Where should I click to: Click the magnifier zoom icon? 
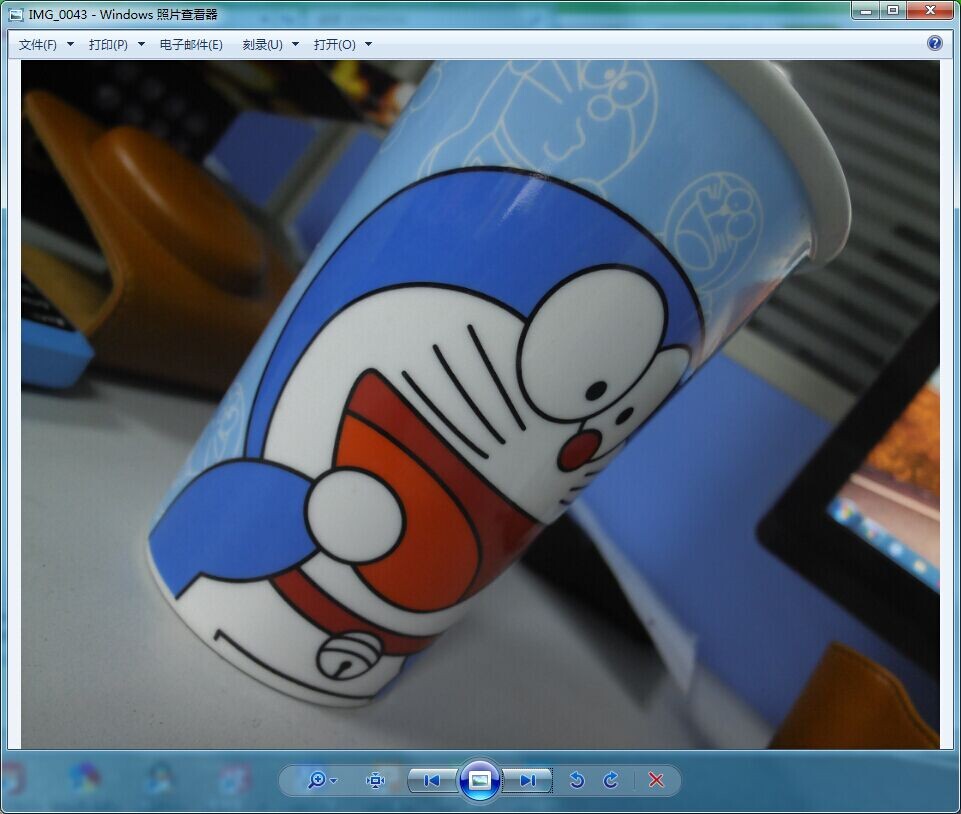coord(317,780)
